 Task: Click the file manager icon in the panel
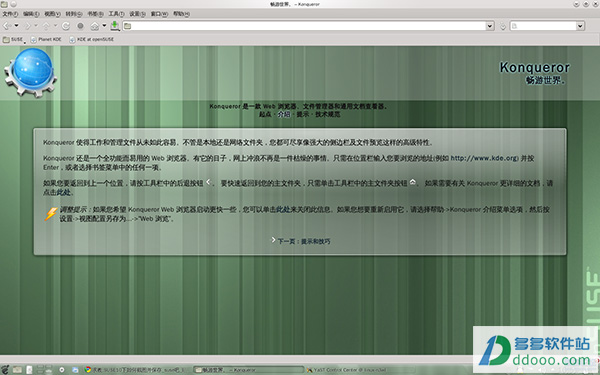pos(17,370)
